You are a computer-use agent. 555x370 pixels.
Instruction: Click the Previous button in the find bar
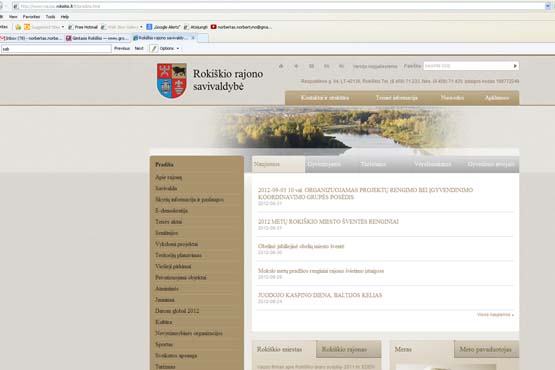point(122,49)
